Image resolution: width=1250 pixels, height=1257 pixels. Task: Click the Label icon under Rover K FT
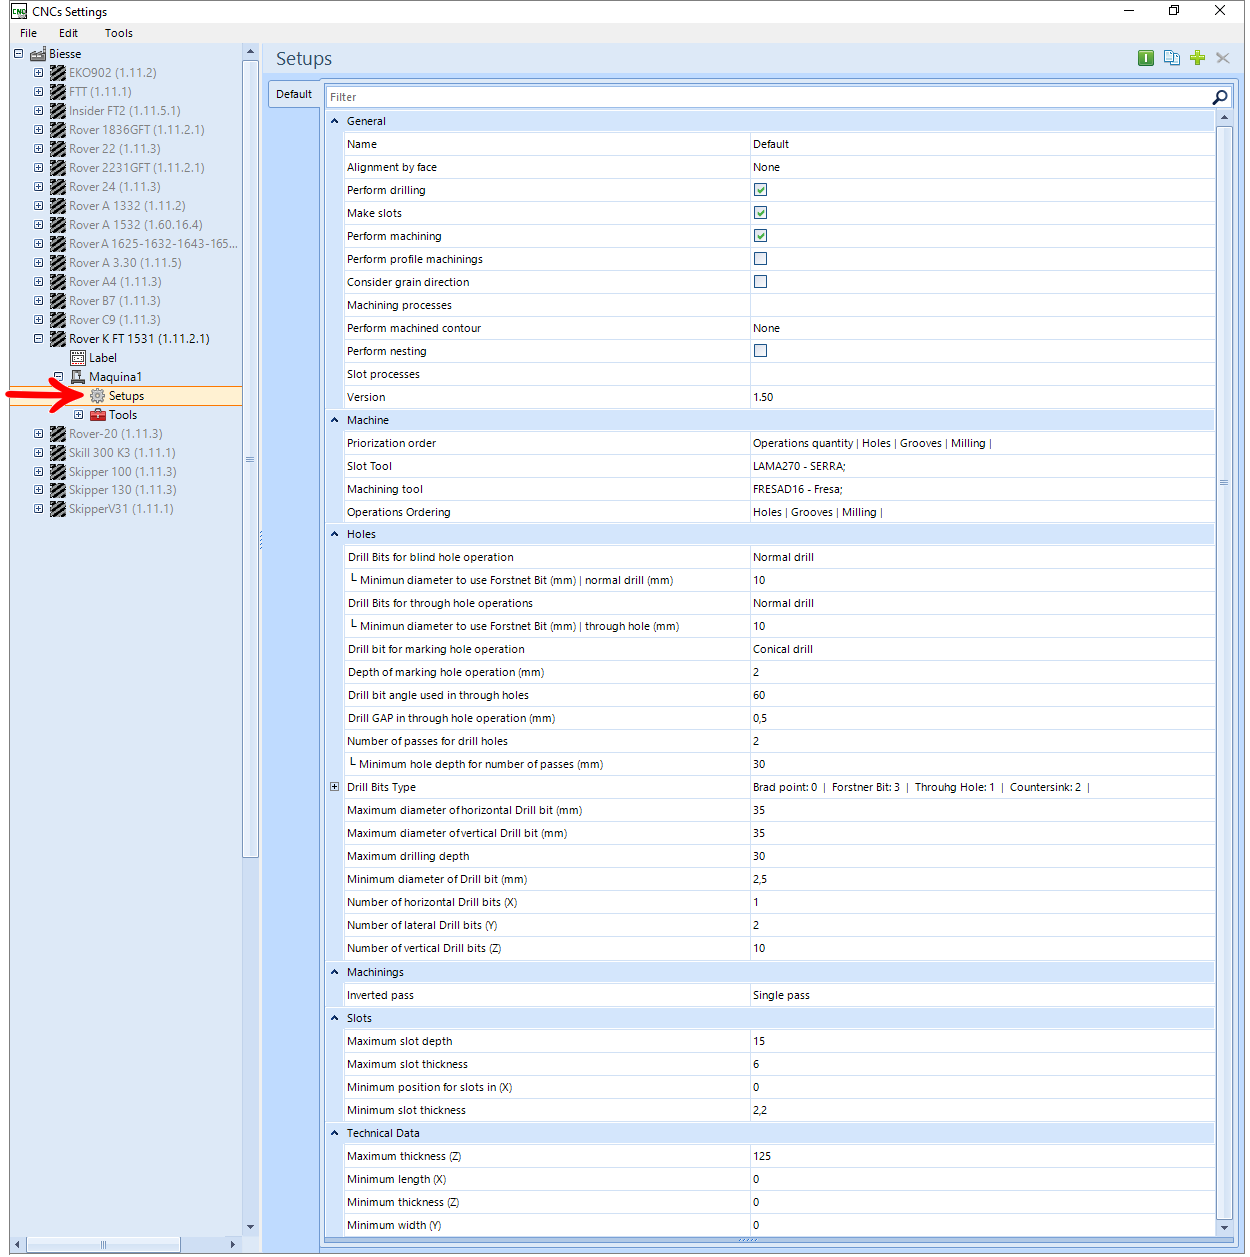pos(78,358)
